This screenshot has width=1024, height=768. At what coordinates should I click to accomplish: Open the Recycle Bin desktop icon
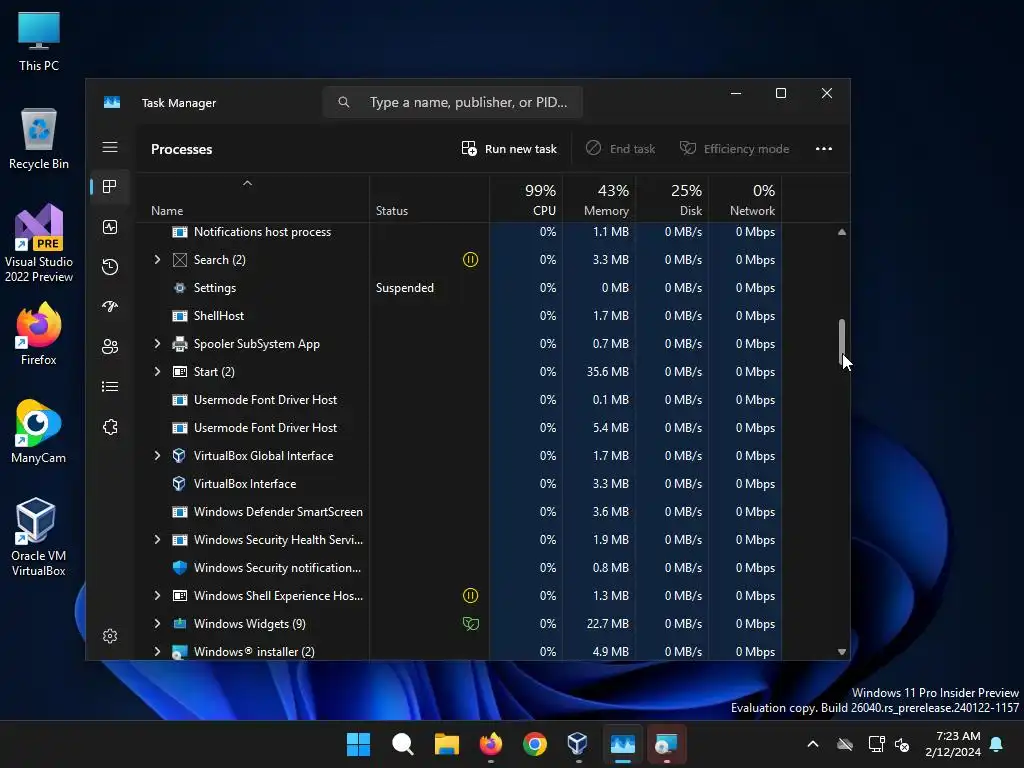[x=39, y=138]
